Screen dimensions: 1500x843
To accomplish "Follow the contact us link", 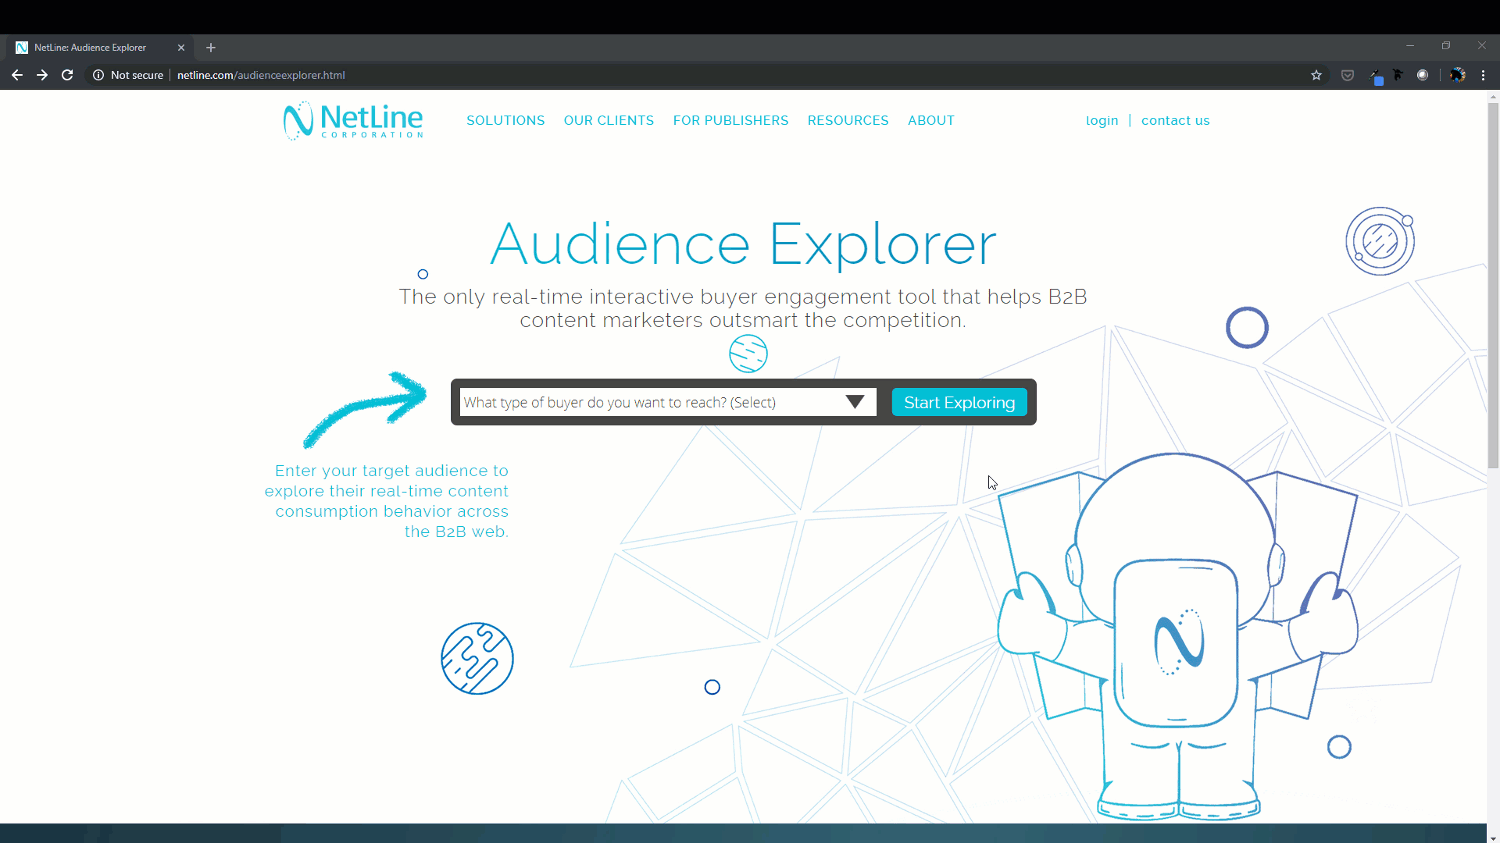I will (x=1175, y=121).
